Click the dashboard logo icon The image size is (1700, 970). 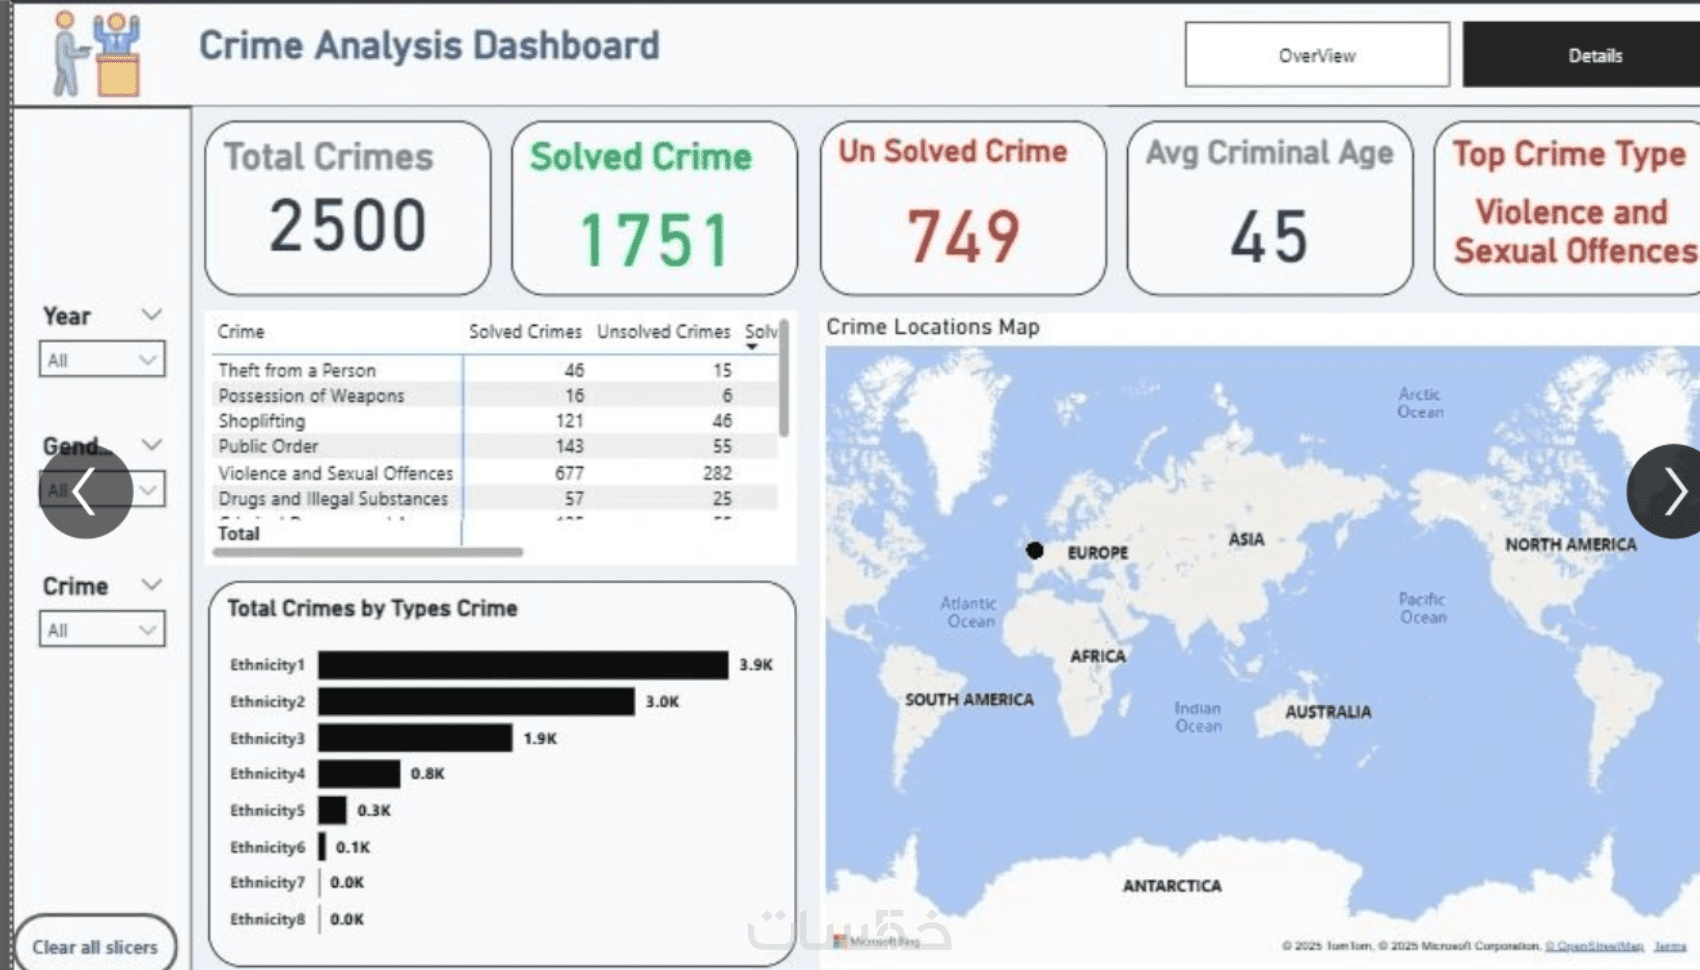(97, 54)
